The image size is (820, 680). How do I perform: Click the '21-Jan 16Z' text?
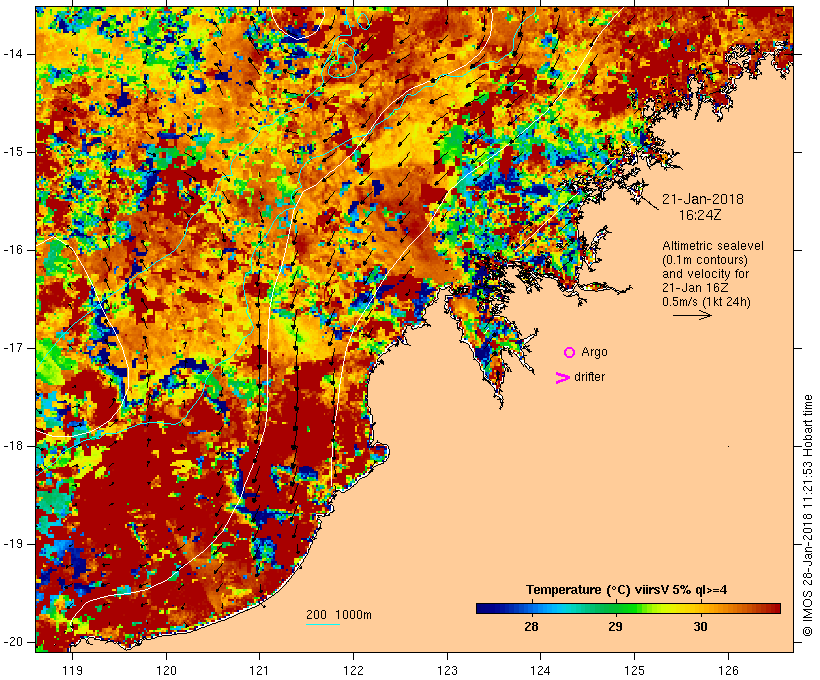[696, 288]
